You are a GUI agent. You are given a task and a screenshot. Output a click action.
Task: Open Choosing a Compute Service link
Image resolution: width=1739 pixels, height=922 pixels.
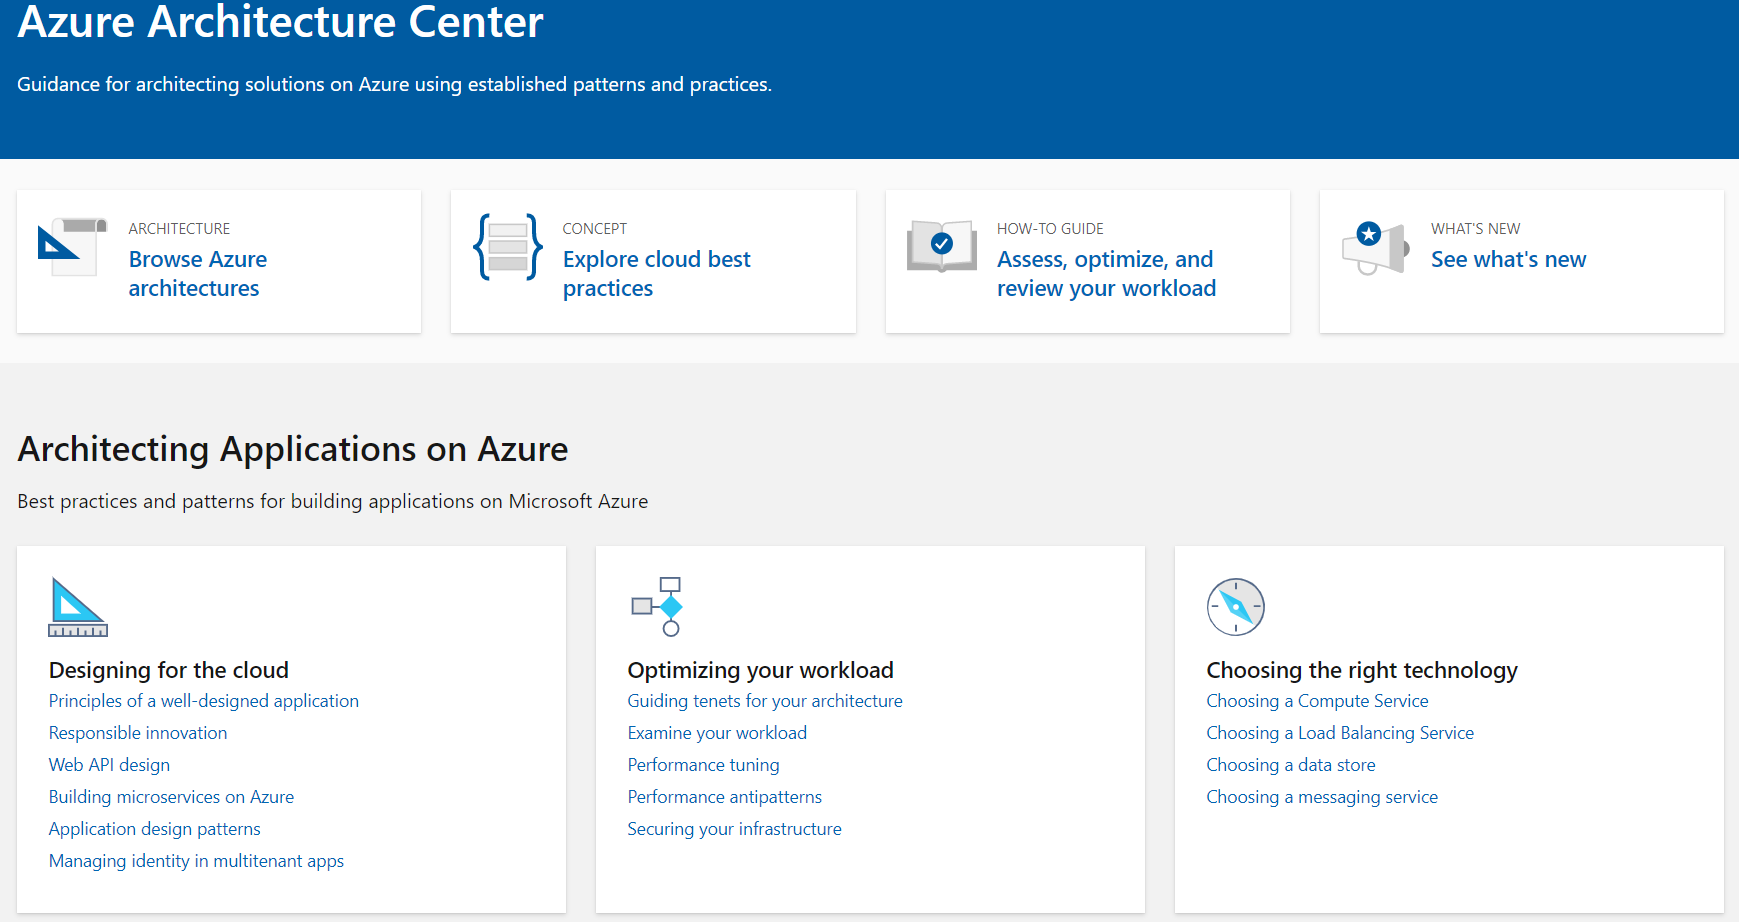pyautogui.click(x=1317, y=701)
